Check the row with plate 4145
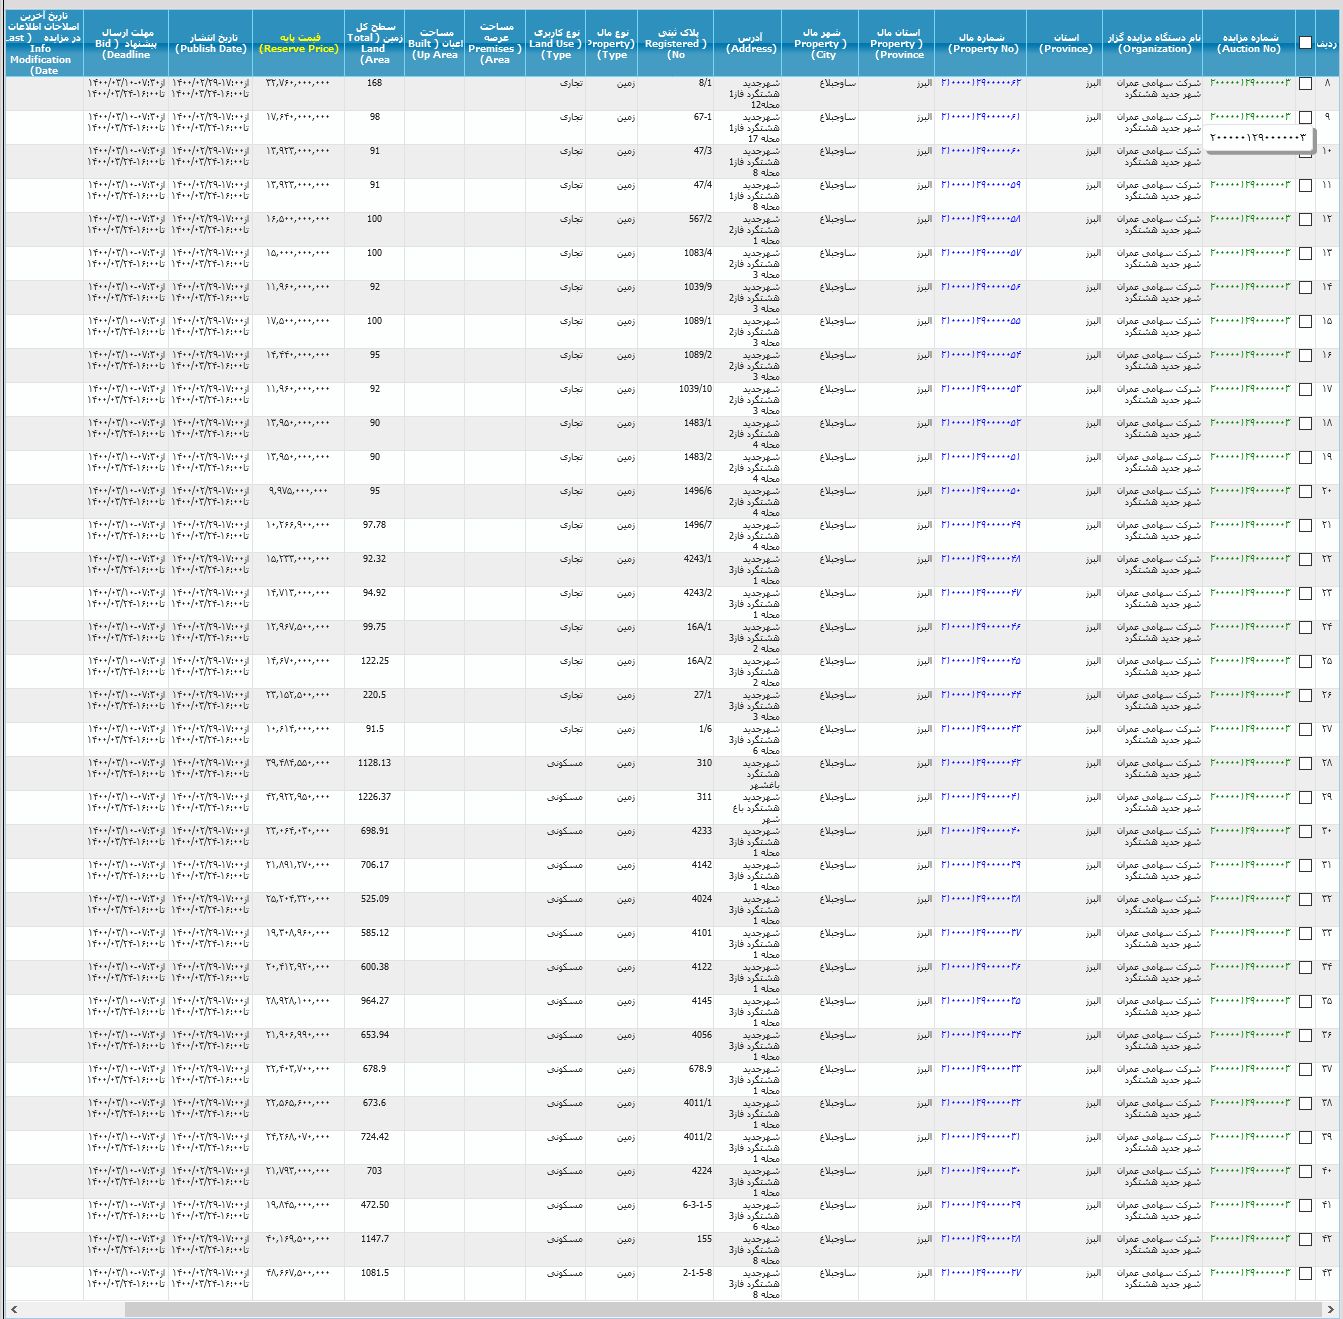 coord(1305,1002)
